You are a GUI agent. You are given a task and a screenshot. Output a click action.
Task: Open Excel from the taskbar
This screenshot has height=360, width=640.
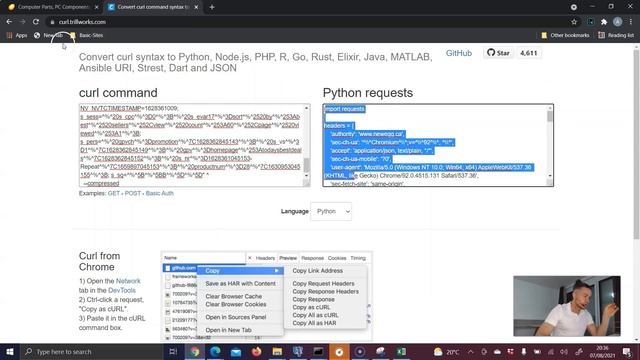(x=401, y=351)
